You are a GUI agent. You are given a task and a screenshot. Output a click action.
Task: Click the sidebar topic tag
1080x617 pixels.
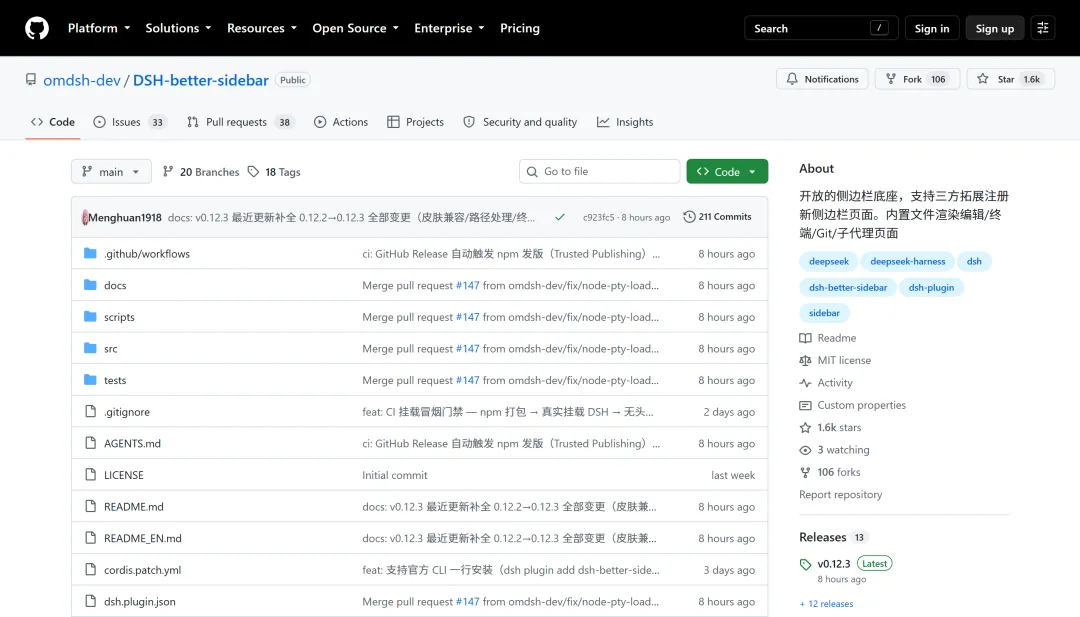(824, 313)
